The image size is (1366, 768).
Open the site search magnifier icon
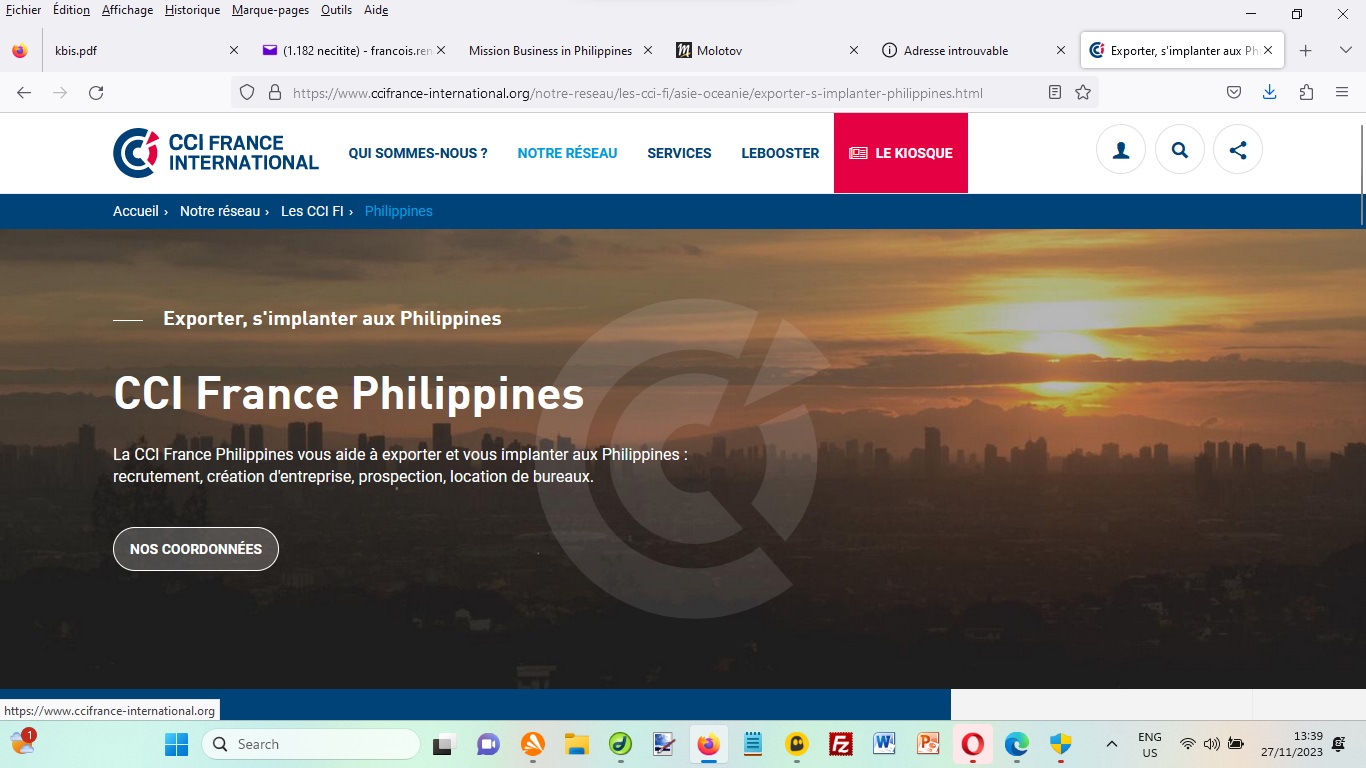(x=1180, y=151)
